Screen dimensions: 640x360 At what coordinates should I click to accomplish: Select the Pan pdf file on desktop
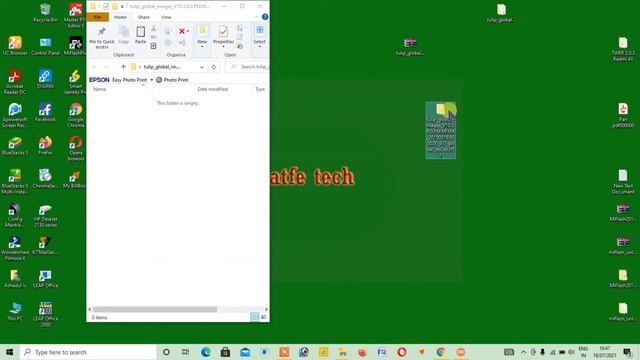click(x=623, y=115)
